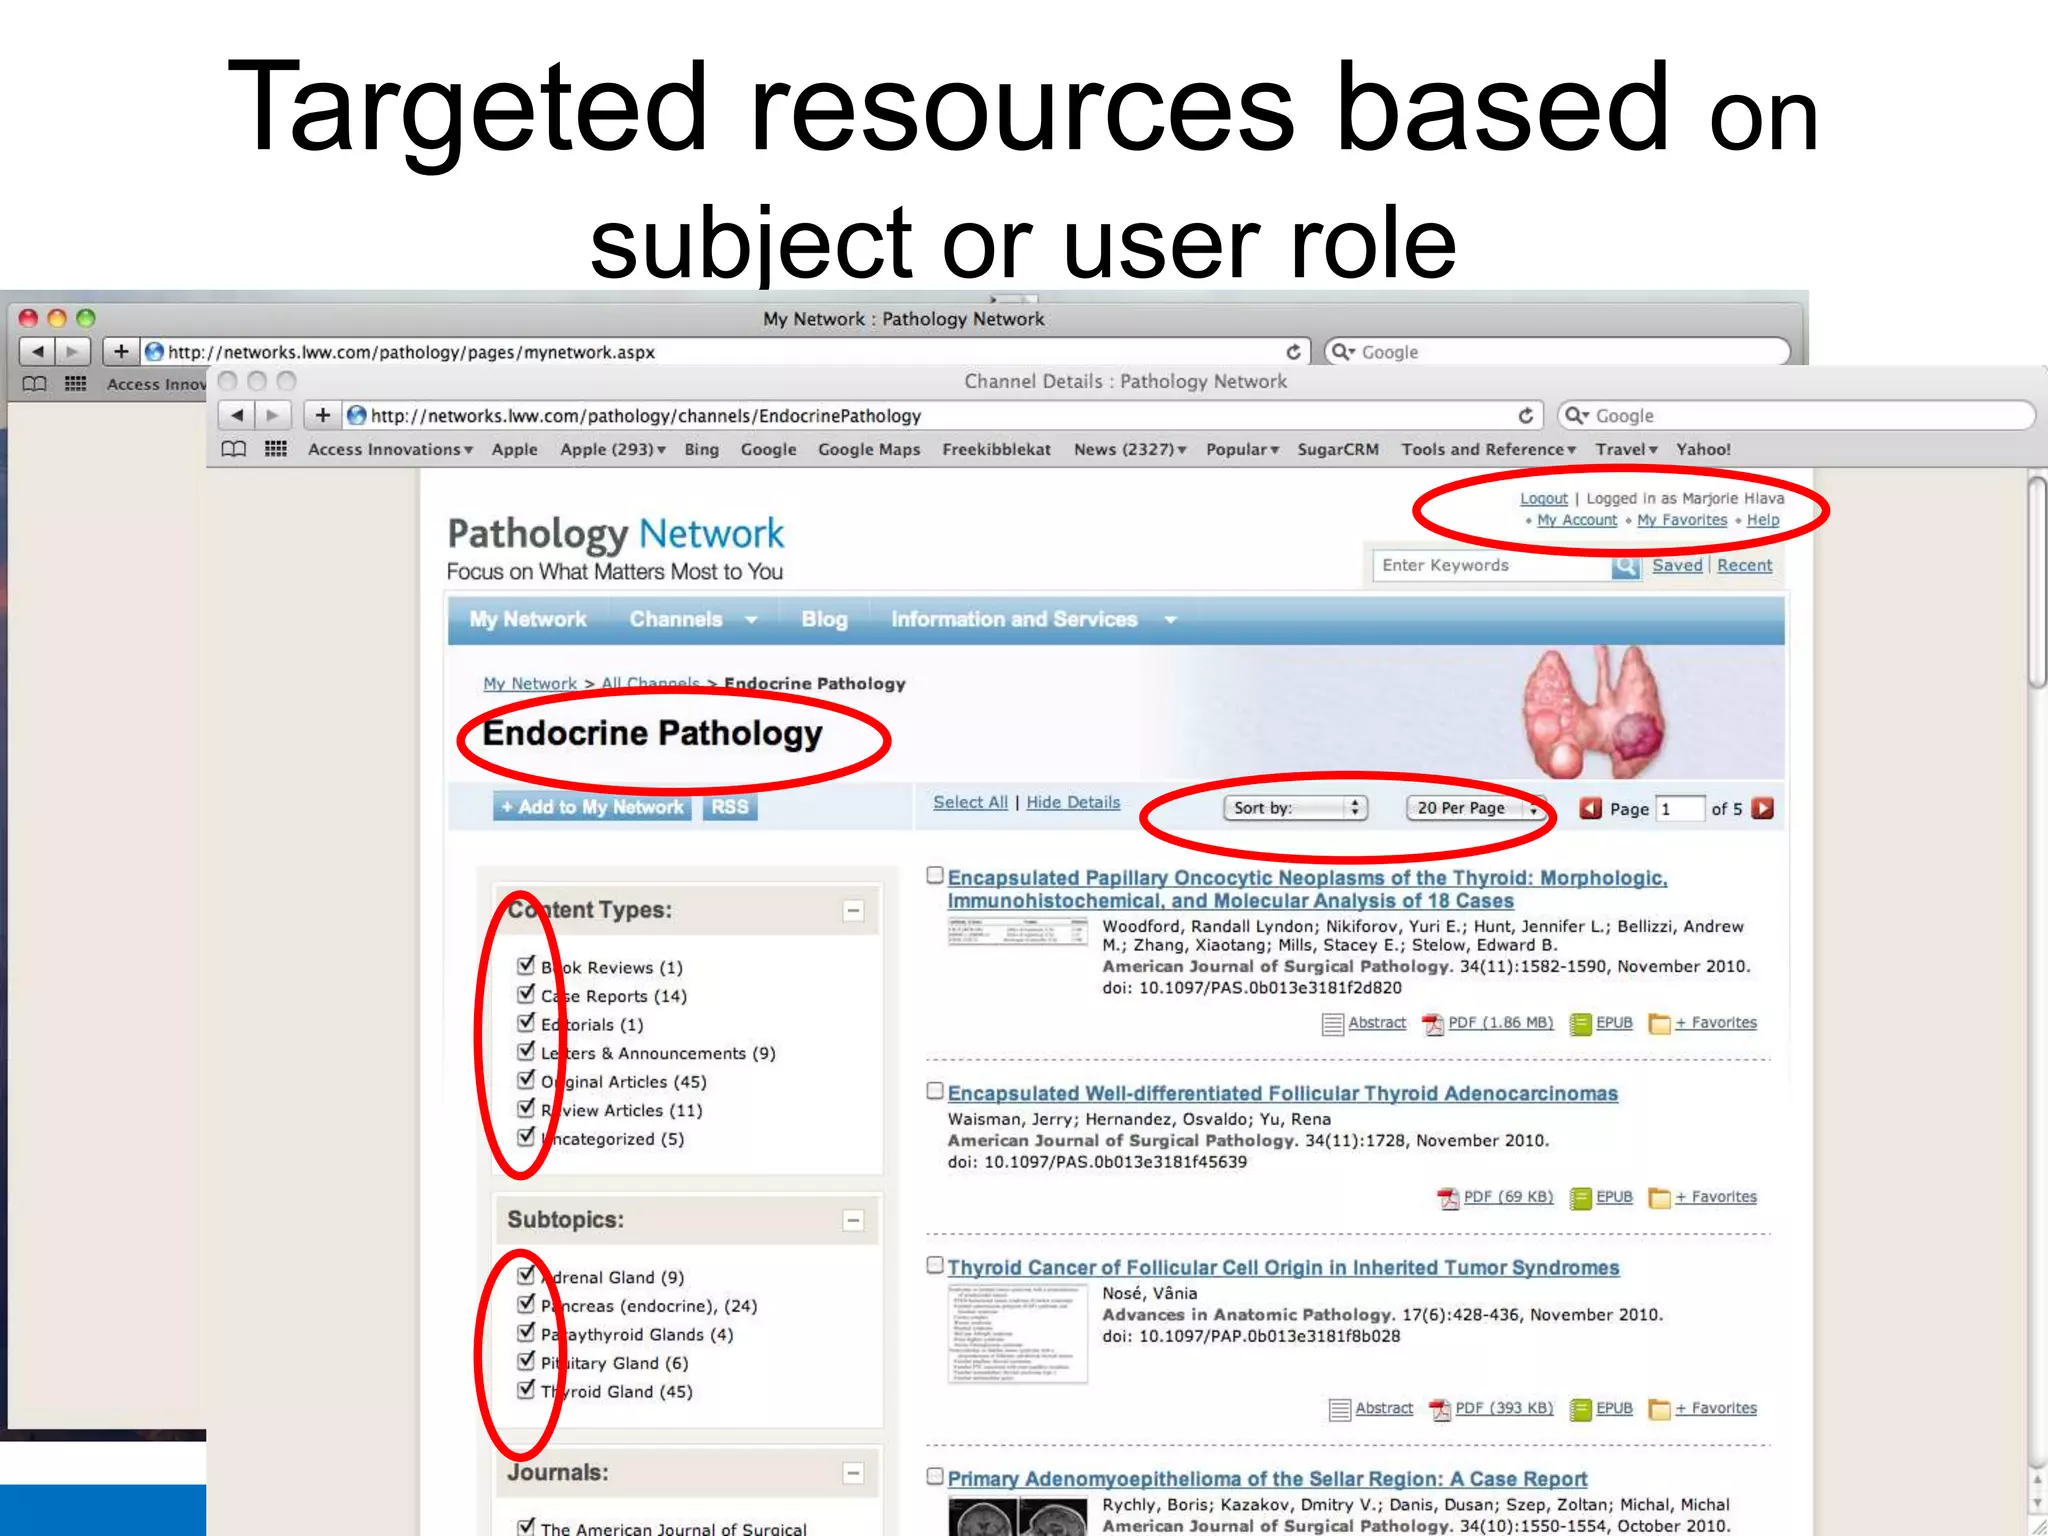The width and height of the screenshot is (2048, 1536).
Task: Open the Sort by dropdown
Action: tap(1295, 808)
